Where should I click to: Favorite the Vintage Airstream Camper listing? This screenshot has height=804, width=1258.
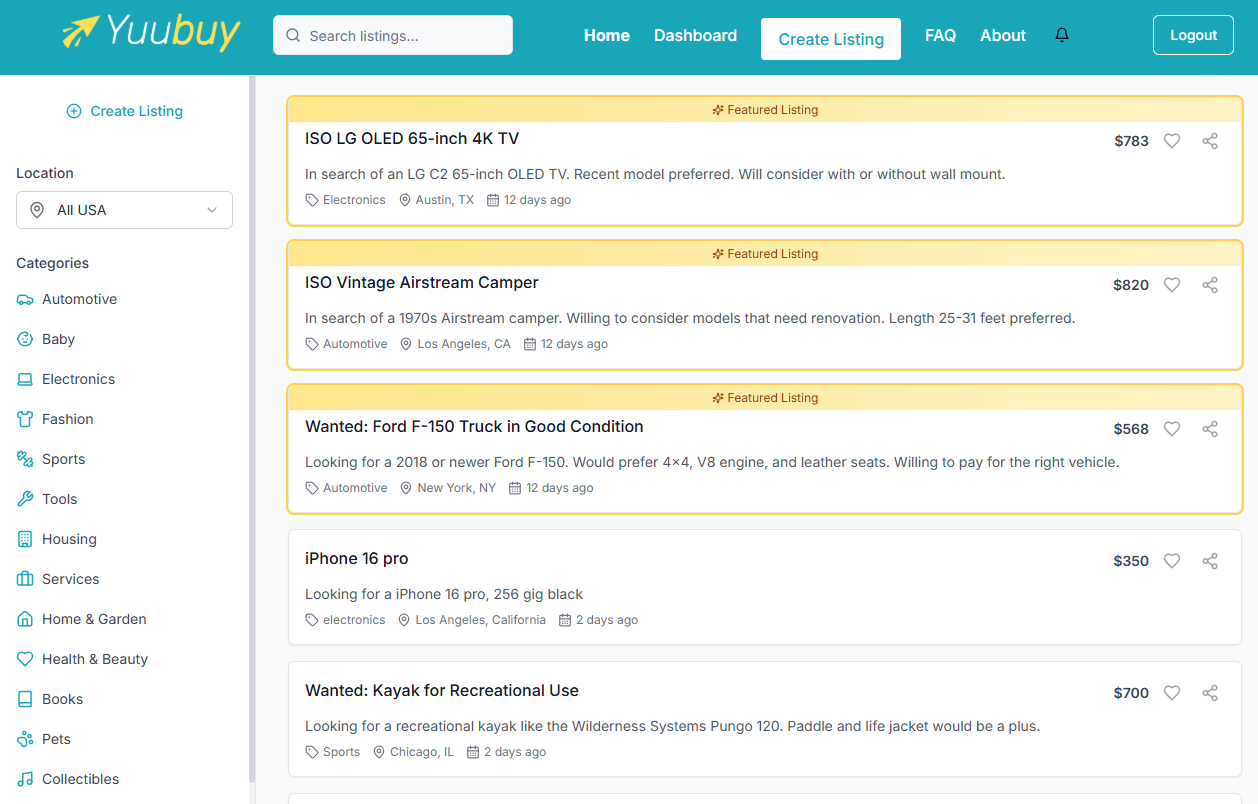1172,285
